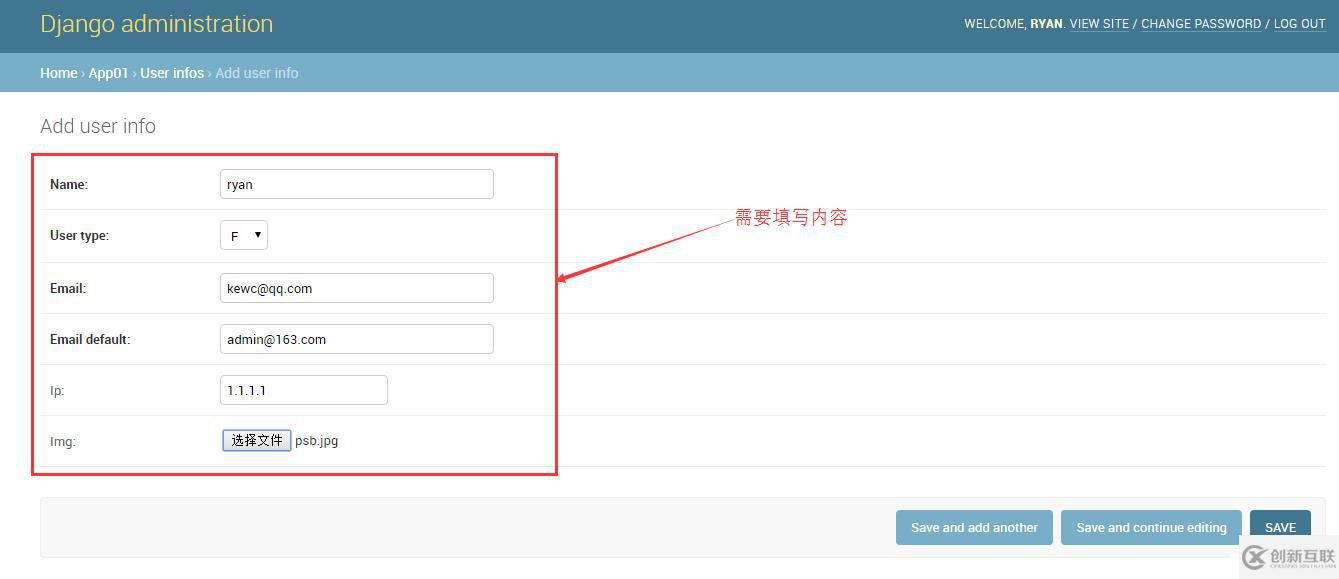Screen dimensions: 1339x579
Task: Click the Email: field label
Action: pyautogui.click(x=68, y=288)
